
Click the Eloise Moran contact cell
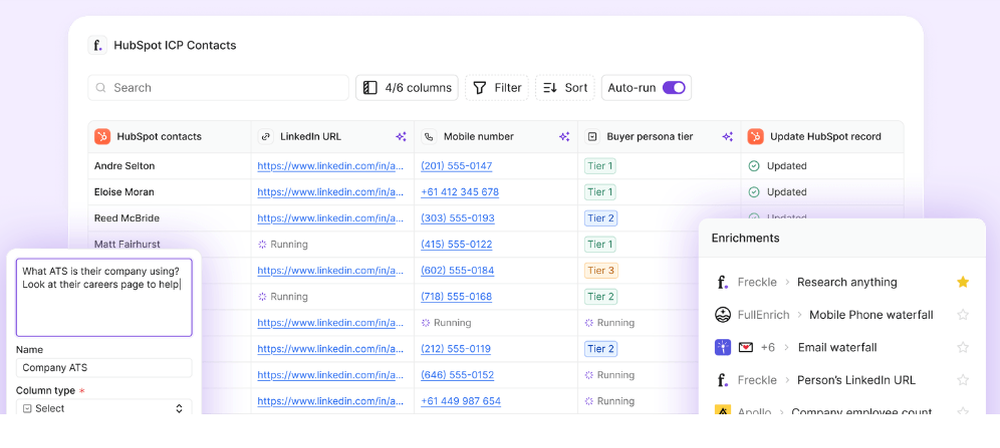(x=169, y=192)
